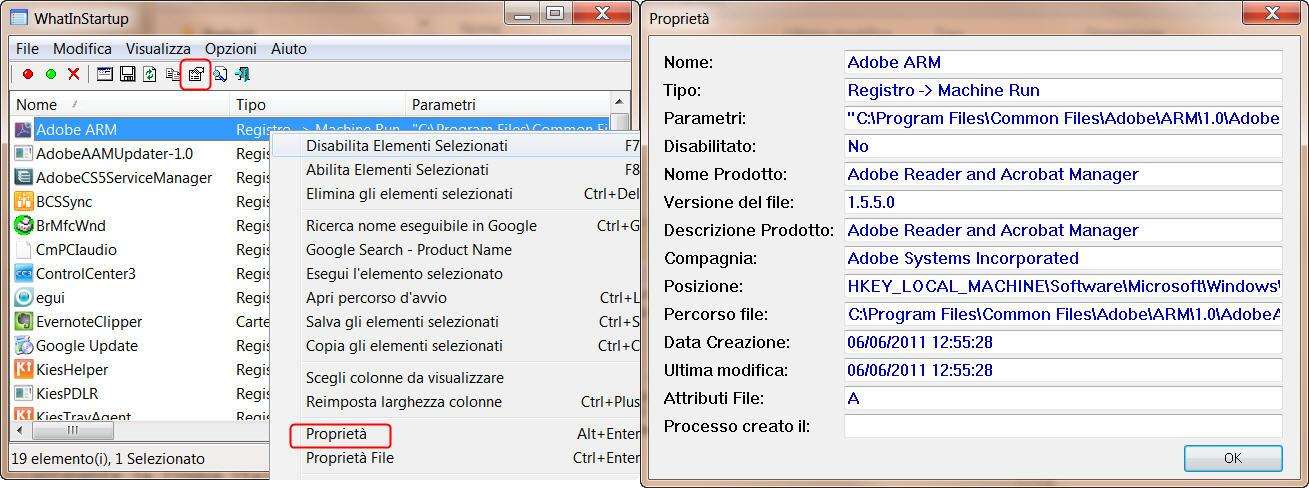This screenshot has height=488, width=1309.
Task: Click the red X delete toolbar icon
Action: (74, 74)
